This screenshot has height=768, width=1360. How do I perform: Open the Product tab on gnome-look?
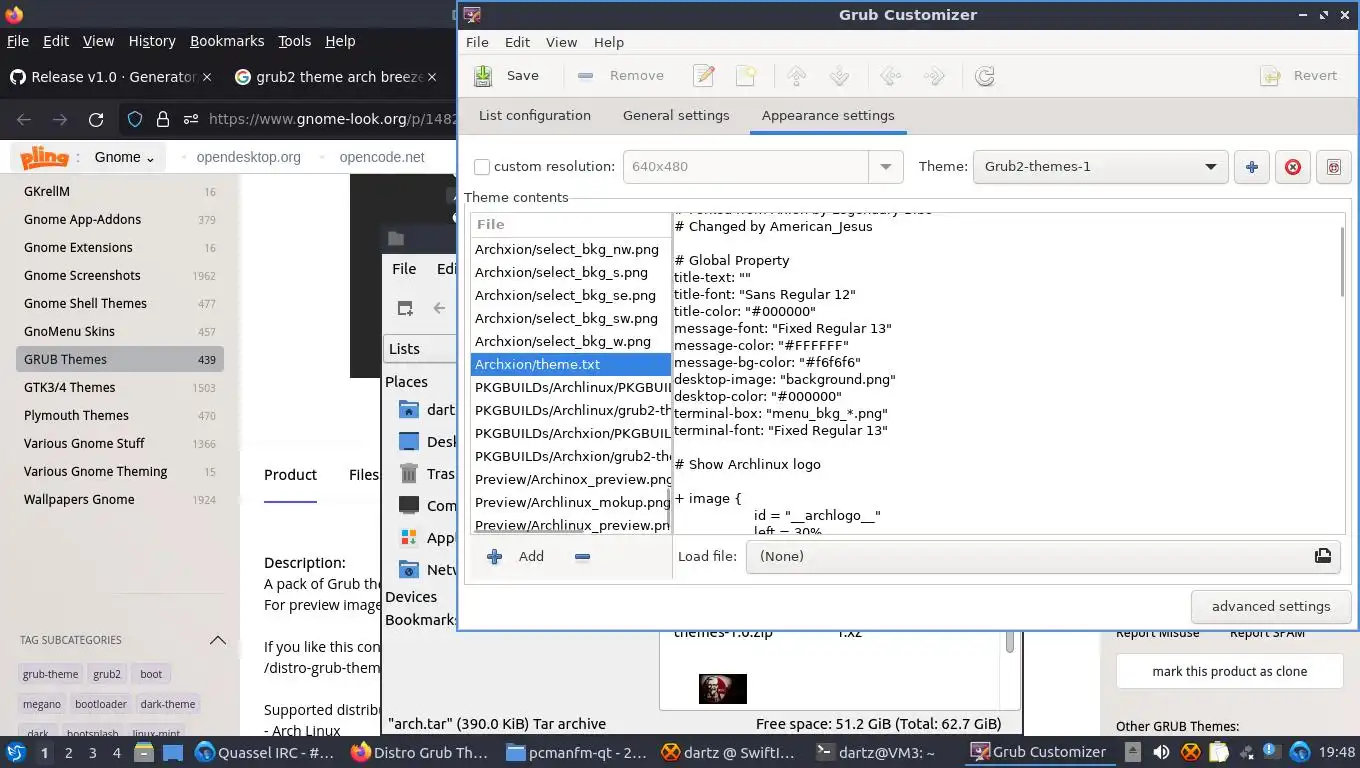click(290, 475)
